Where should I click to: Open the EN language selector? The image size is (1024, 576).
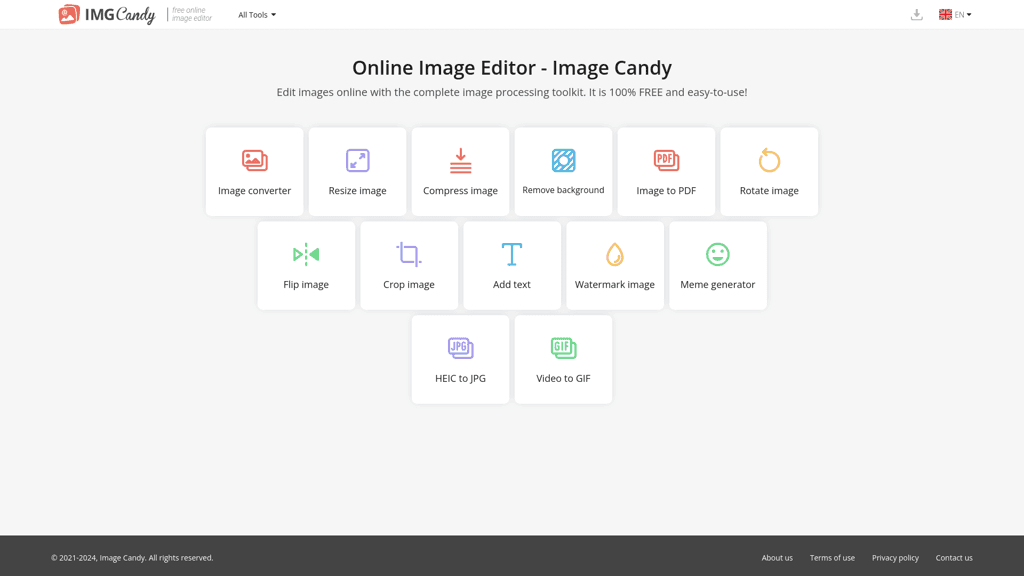coord(955,14)
